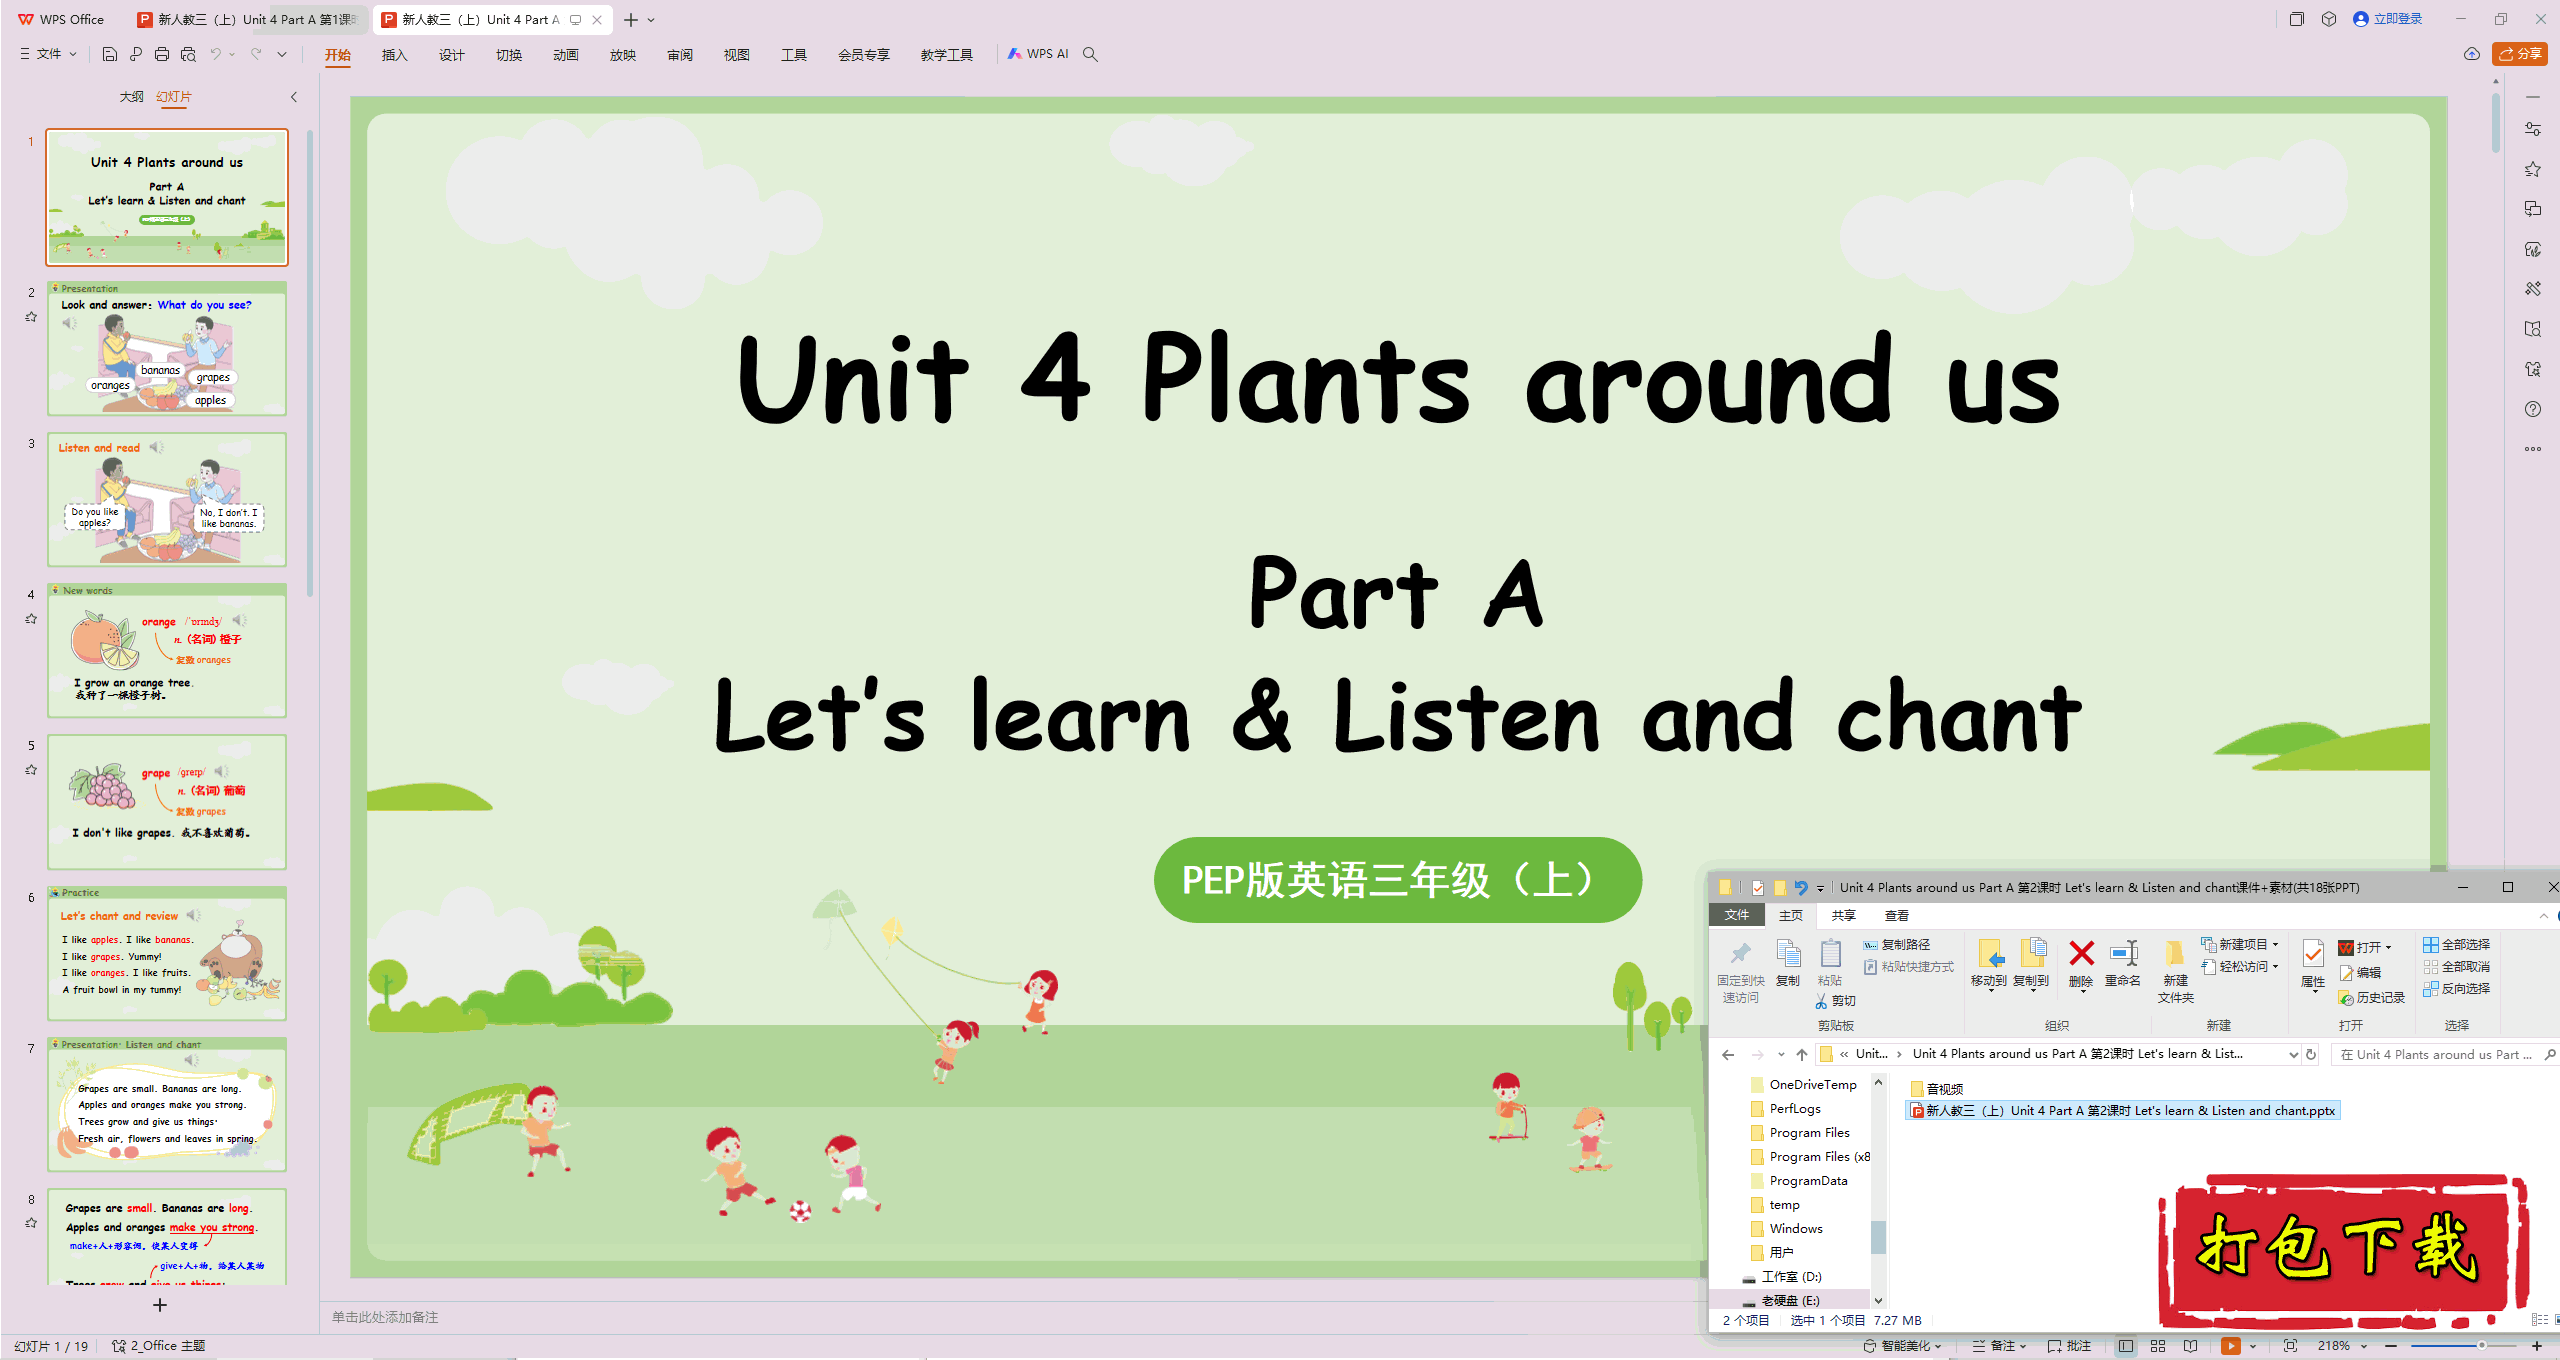Open the 设计 ribbon tab
The width and height of the screenshot is (2560, 1360).
click(x=451, y=55)
